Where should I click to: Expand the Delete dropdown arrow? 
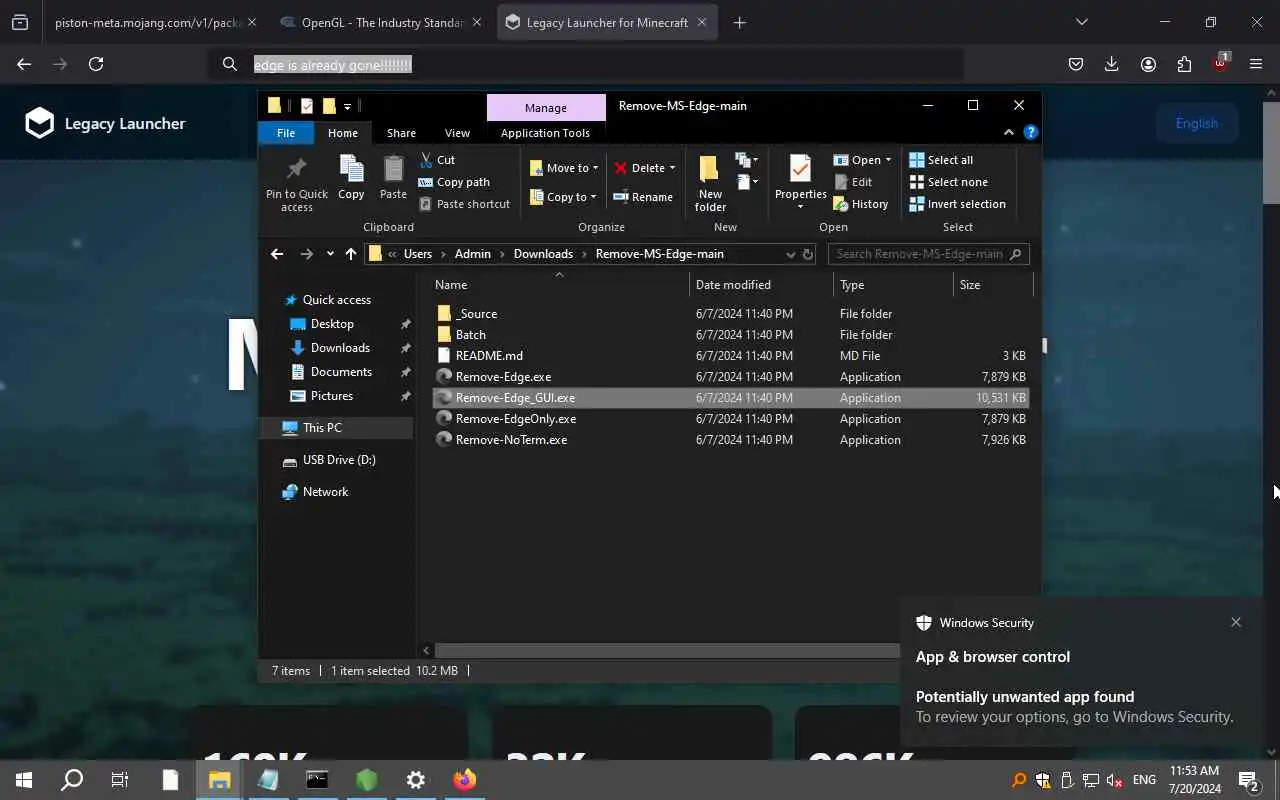pos(672,168)
